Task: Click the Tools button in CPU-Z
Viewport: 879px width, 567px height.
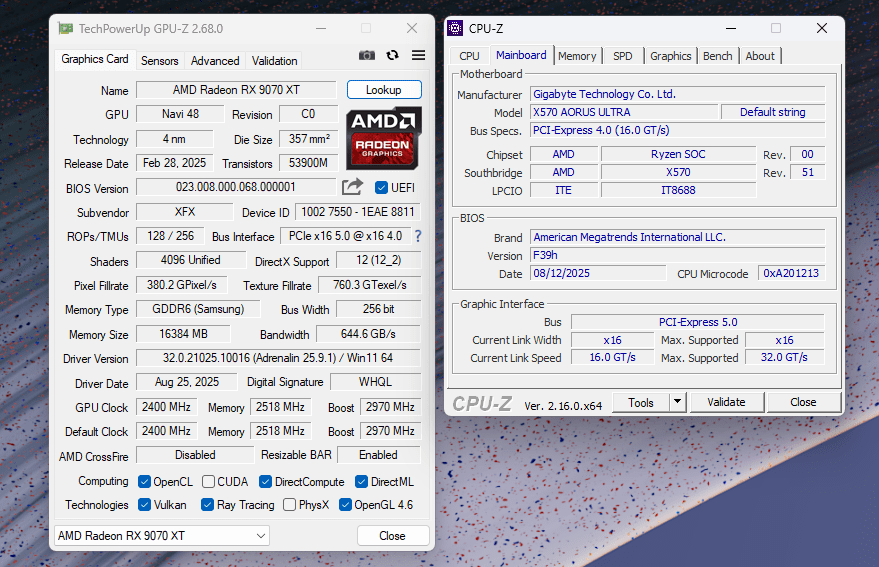Action: click(641, 402)
